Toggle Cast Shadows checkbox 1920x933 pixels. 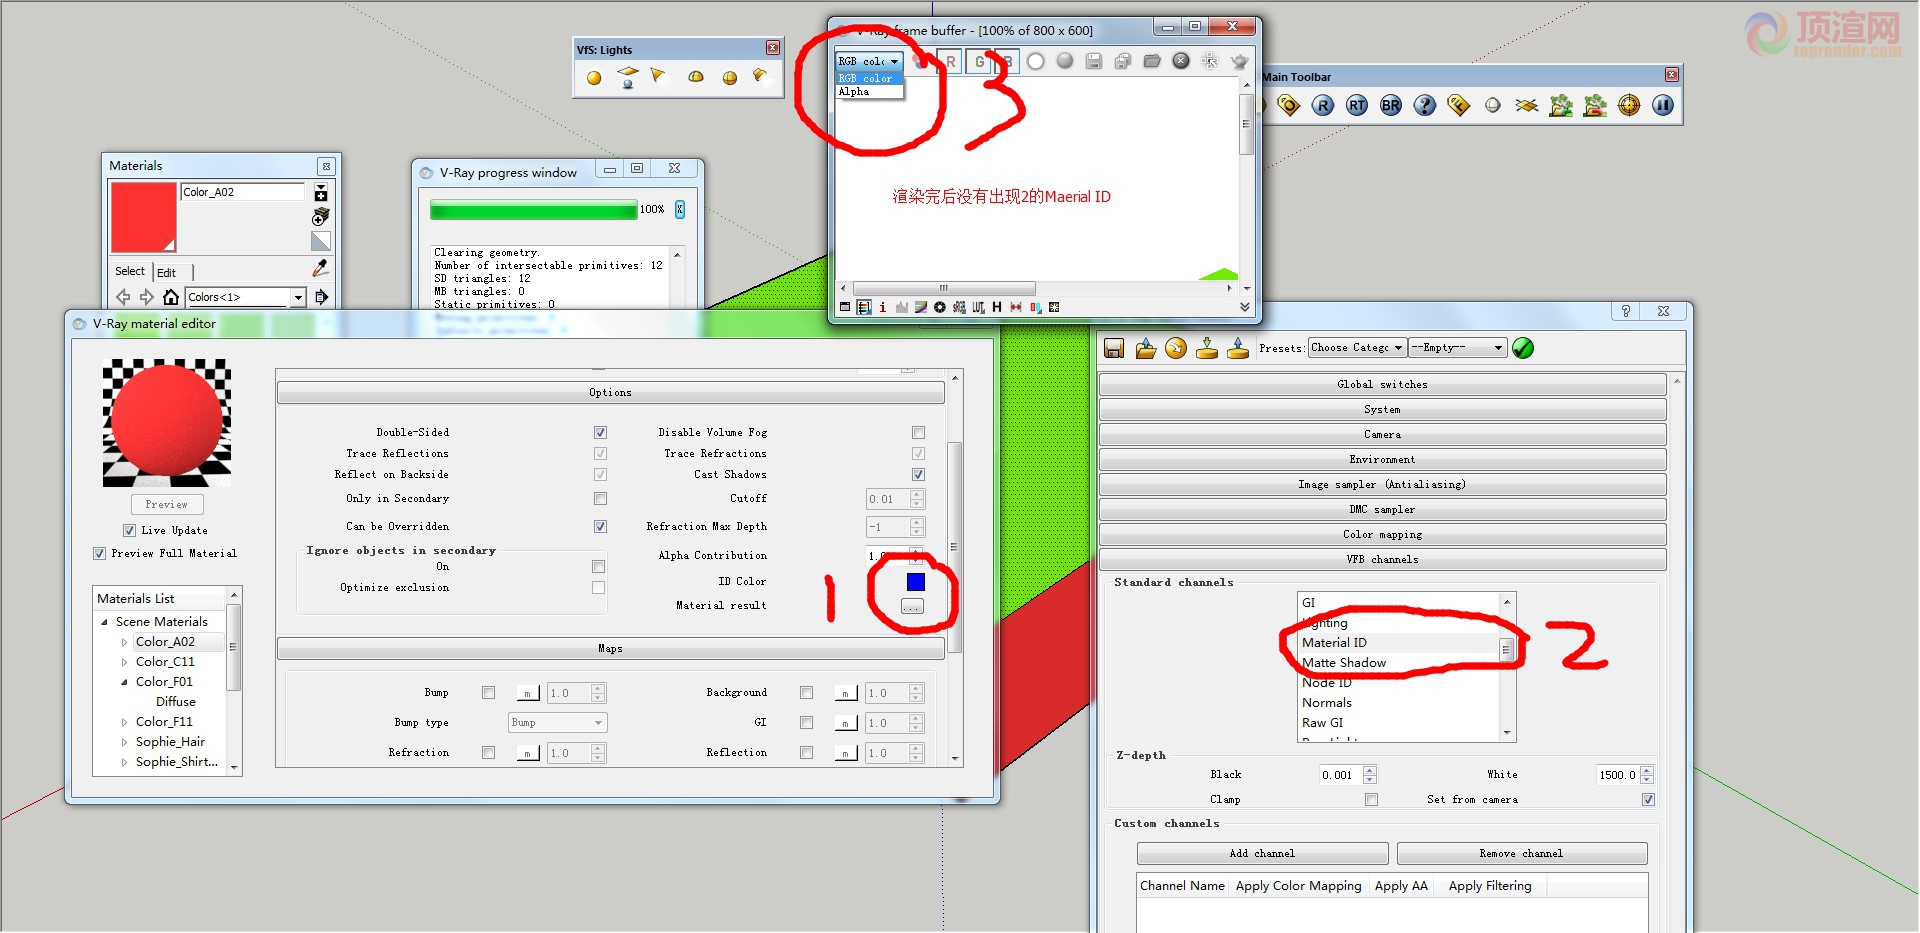pyautogui.click(x=918, y=475)
